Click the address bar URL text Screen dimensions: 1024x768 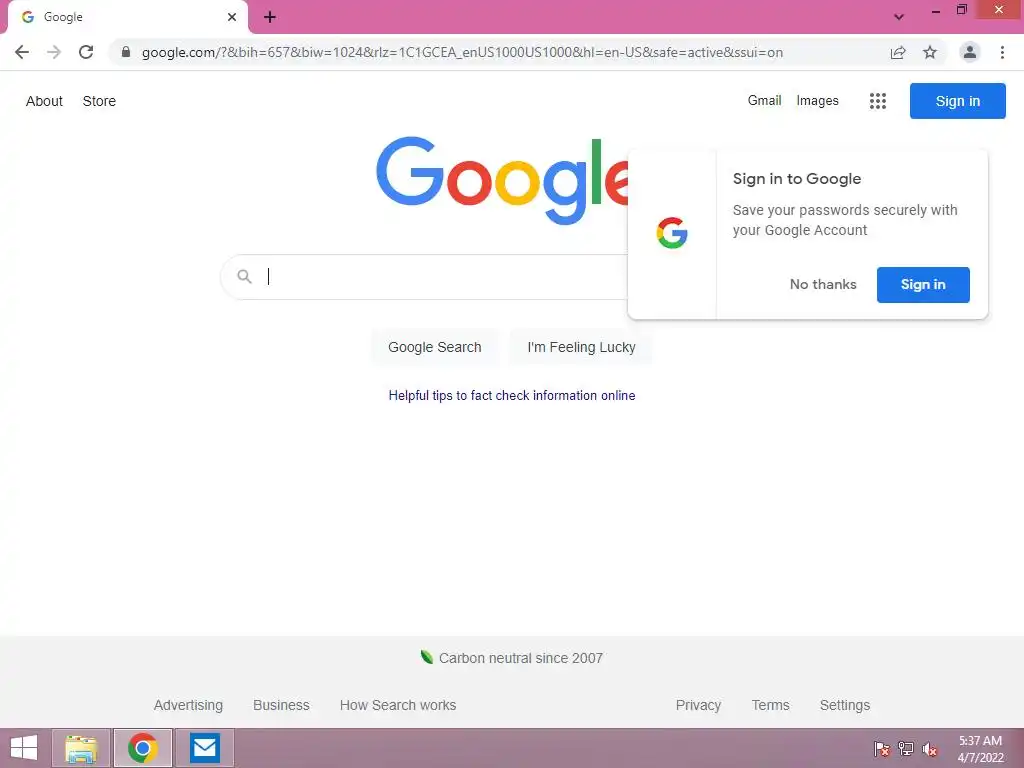462,52
